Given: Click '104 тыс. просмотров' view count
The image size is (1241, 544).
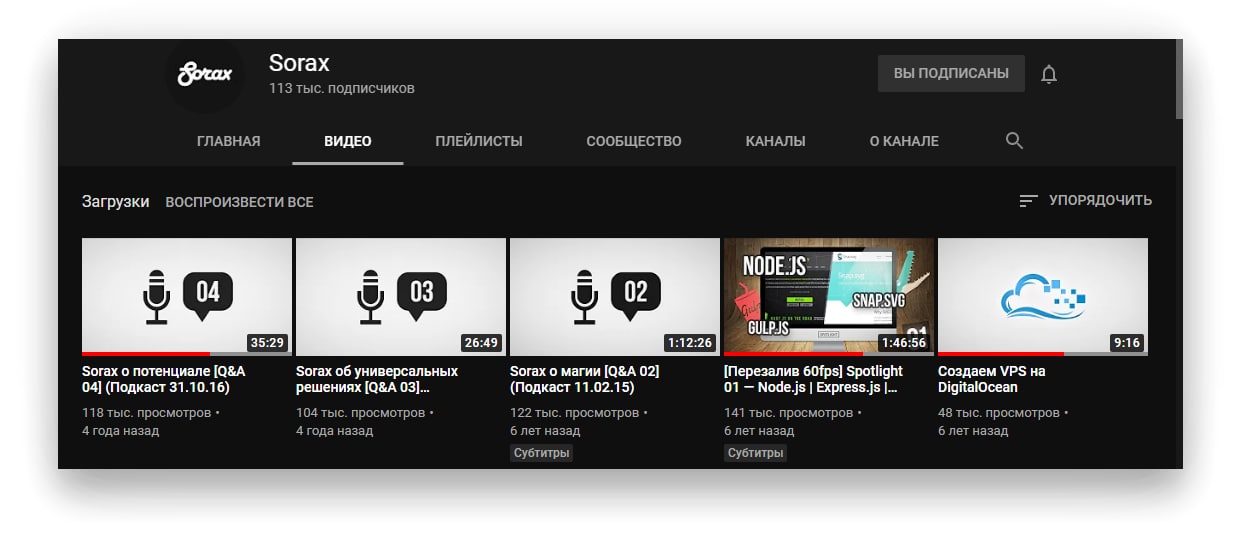Looking at the screenshot, I should coord(361,412).
